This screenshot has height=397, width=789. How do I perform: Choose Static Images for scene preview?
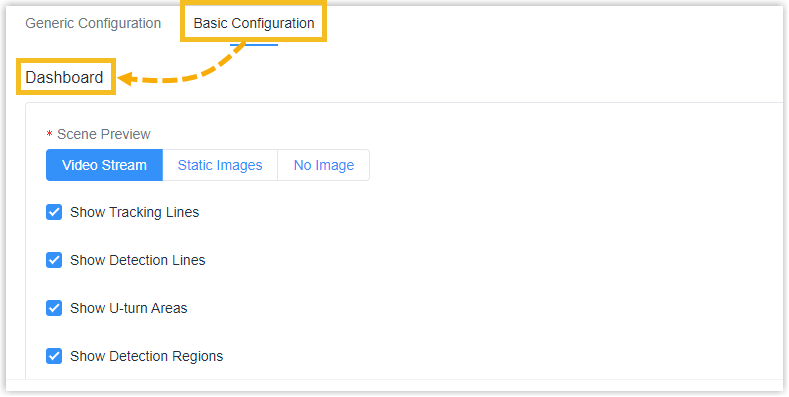(220, 165)
